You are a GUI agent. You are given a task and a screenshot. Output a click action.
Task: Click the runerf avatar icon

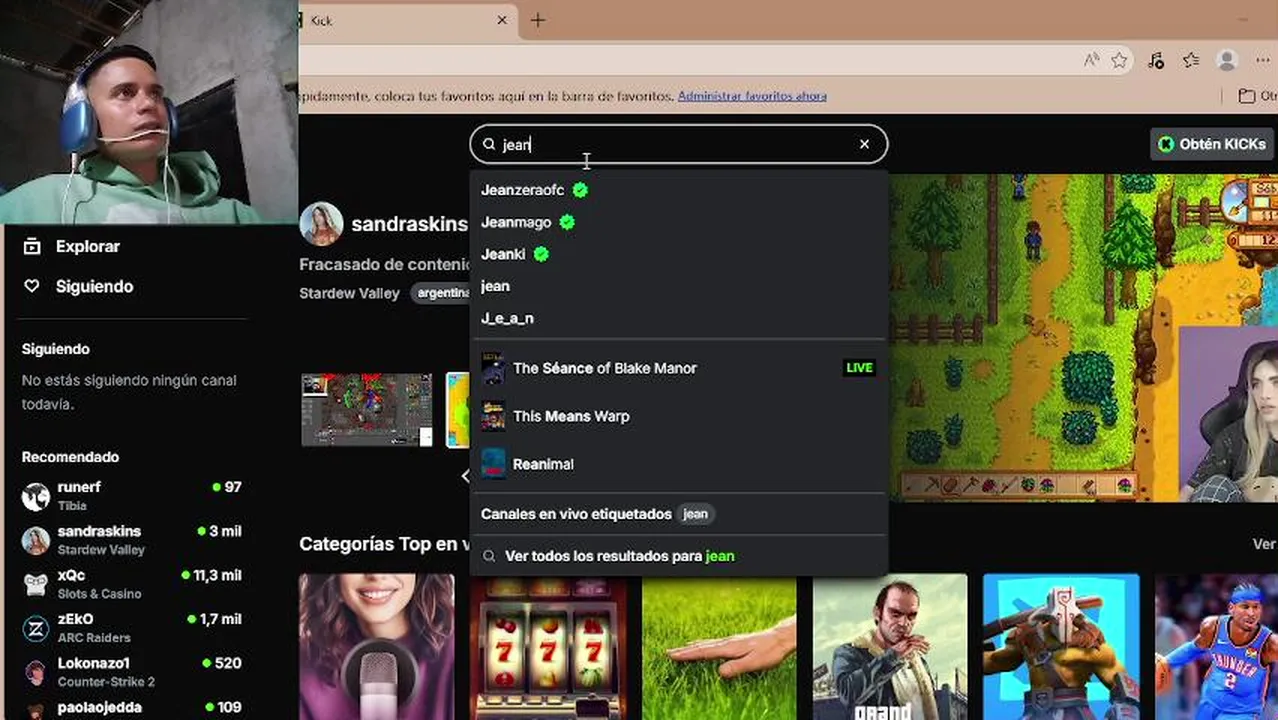(36, 497)
